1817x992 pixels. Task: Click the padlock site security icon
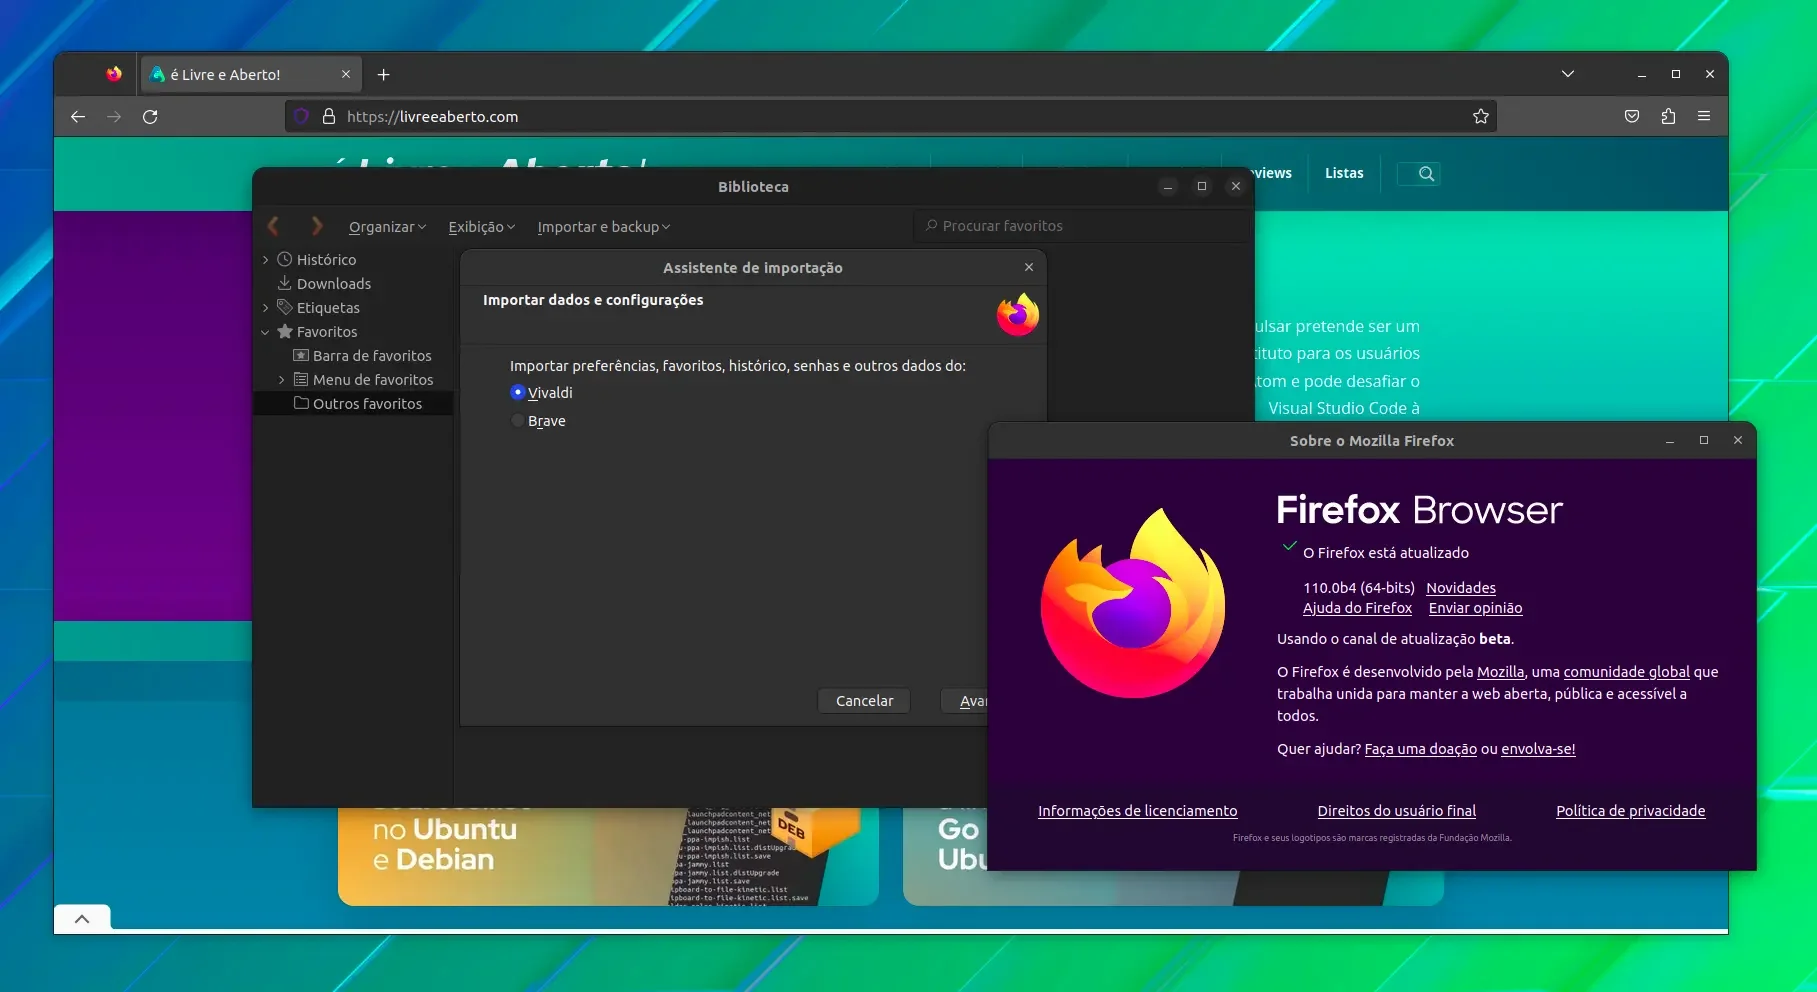pyautogui.click(x=328, y=117)
